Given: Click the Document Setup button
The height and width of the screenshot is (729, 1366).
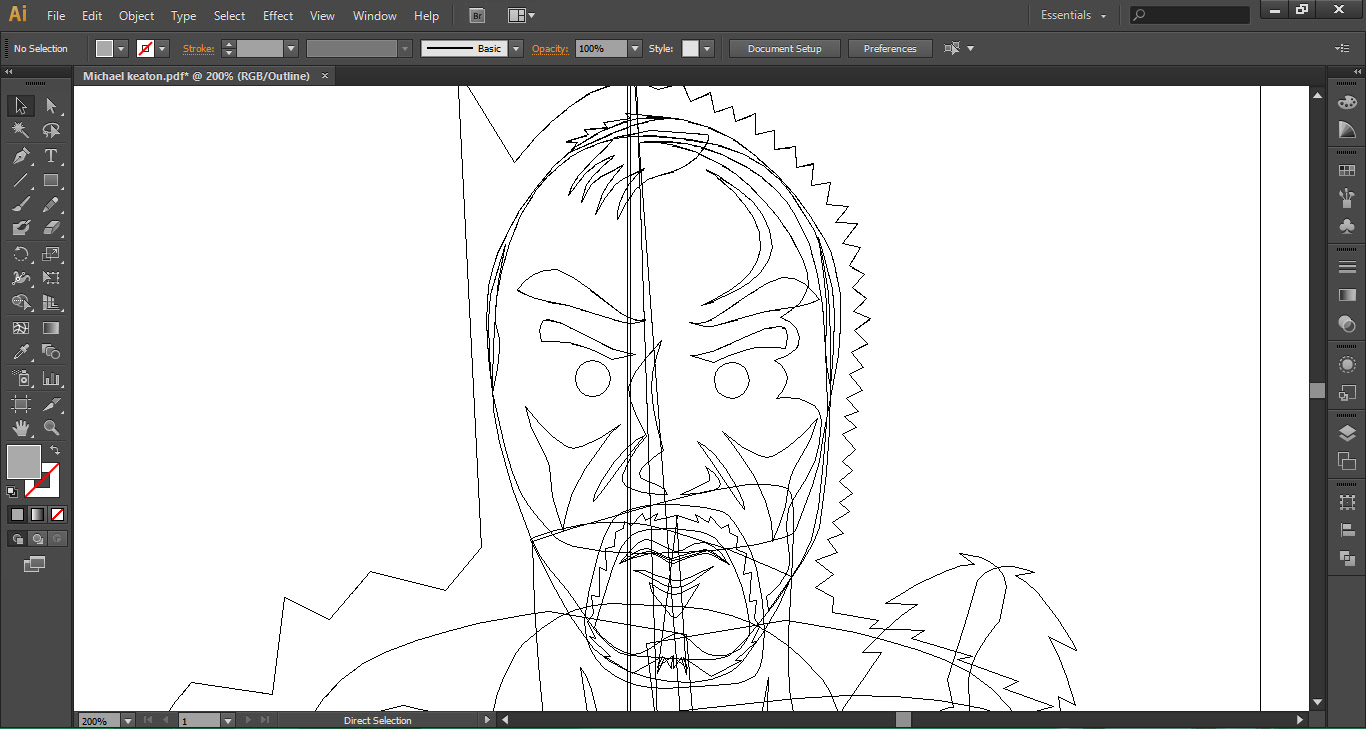Looking at the screenshot, I should (x=784, y=49).
